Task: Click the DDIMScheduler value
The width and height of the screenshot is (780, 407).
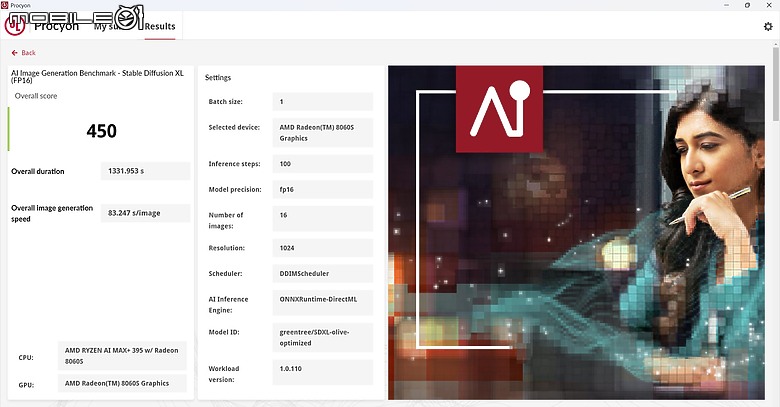Action: point(322,274)
